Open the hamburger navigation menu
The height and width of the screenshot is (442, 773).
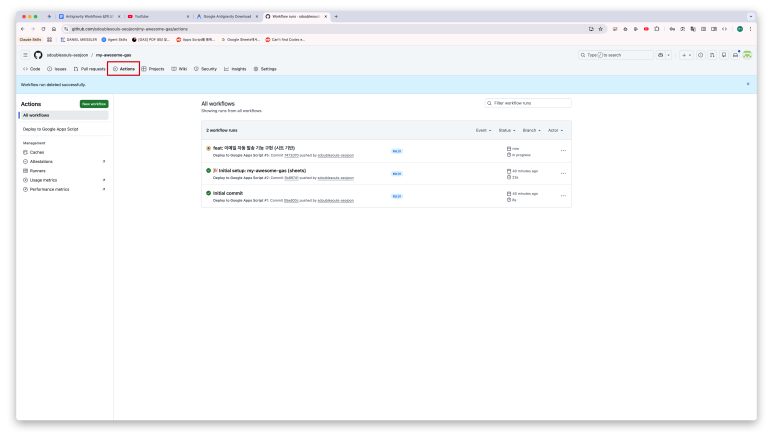click(x=26, y=55)
